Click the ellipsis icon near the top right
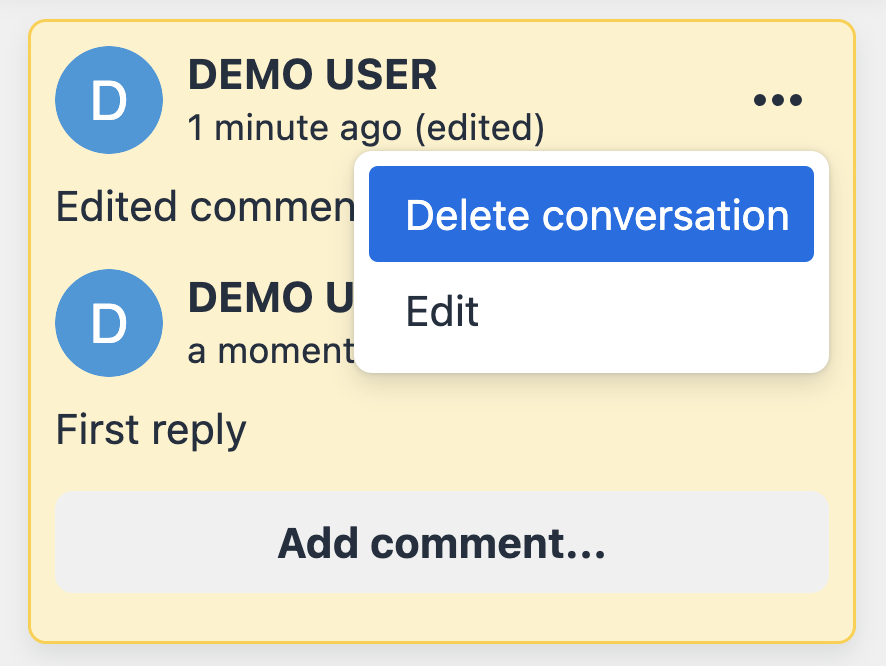 click(x=778, y=98)
